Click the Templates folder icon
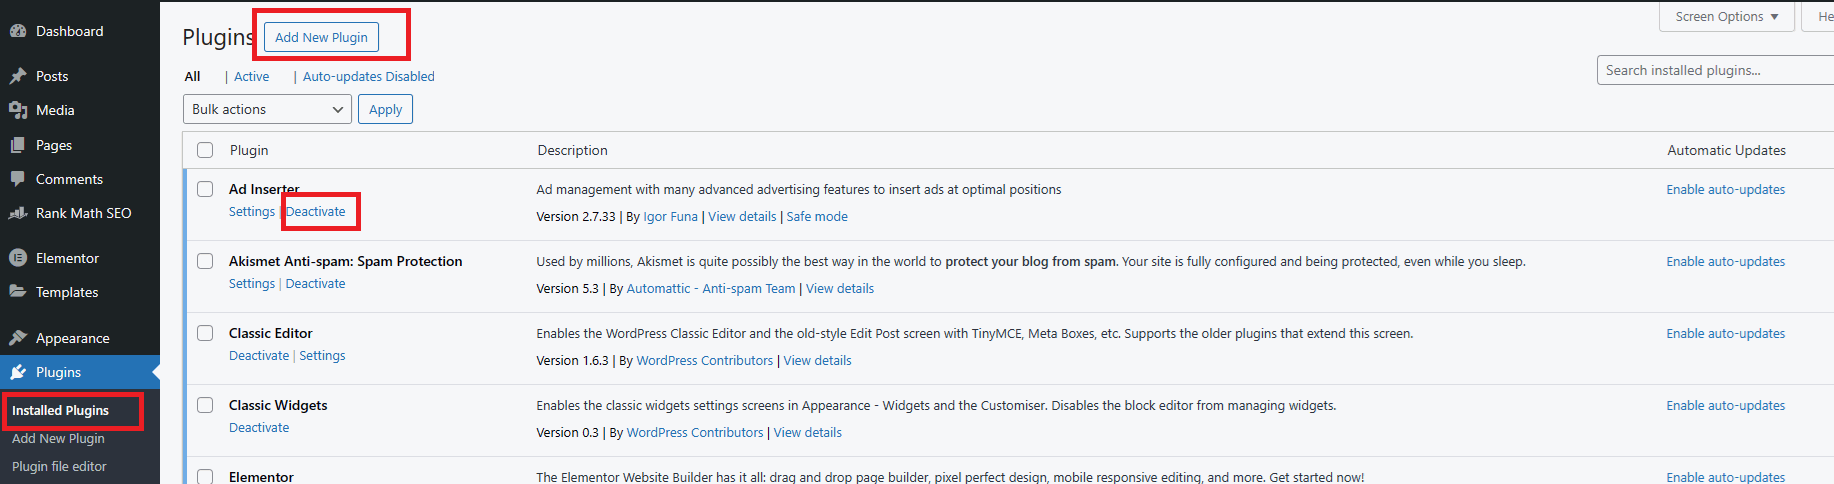This screenshot has width=1834, height=484. [18, 292]
